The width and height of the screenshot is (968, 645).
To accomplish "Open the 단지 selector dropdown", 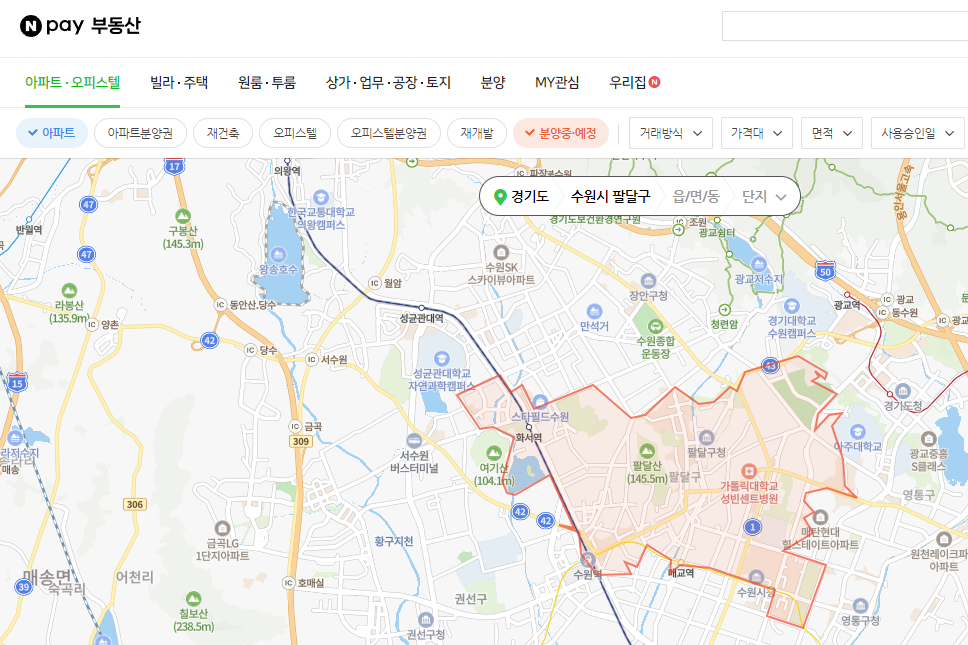I will click(764, 196).
